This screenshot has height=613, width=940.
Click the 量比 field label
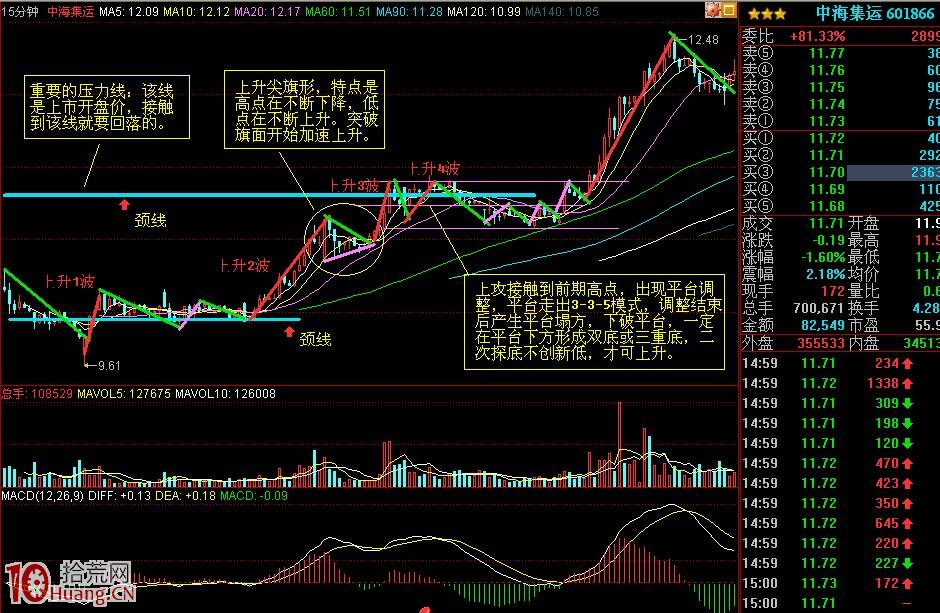[863, 291]
